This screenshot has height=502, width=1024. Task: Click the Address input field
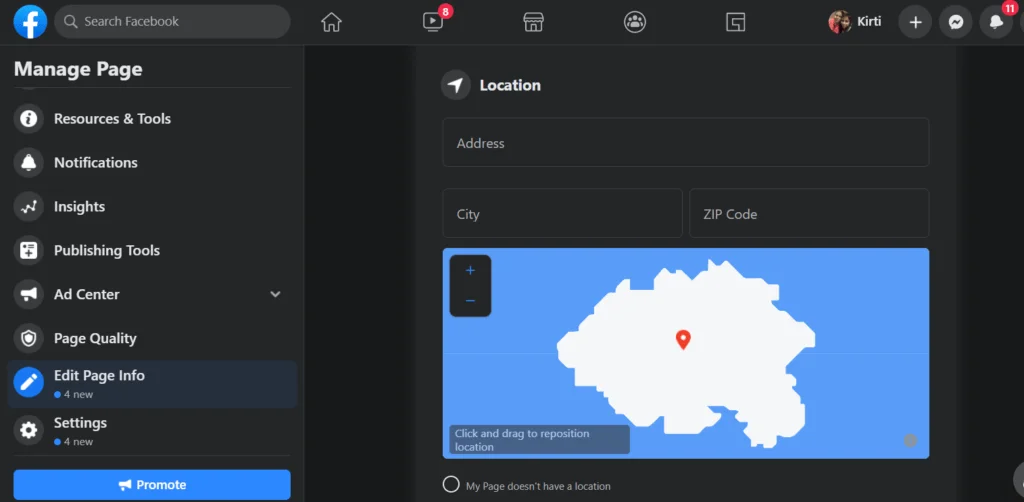pyautogui.click(x=685, y=143)
